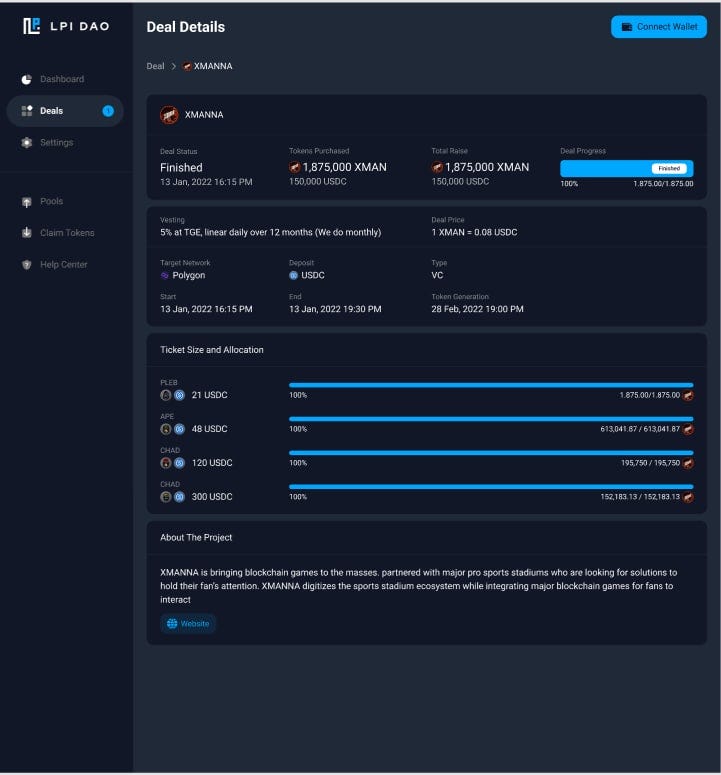The image size is (721, 775).
Task: Click the Connect Wallet button
Action: coord(659,27)
